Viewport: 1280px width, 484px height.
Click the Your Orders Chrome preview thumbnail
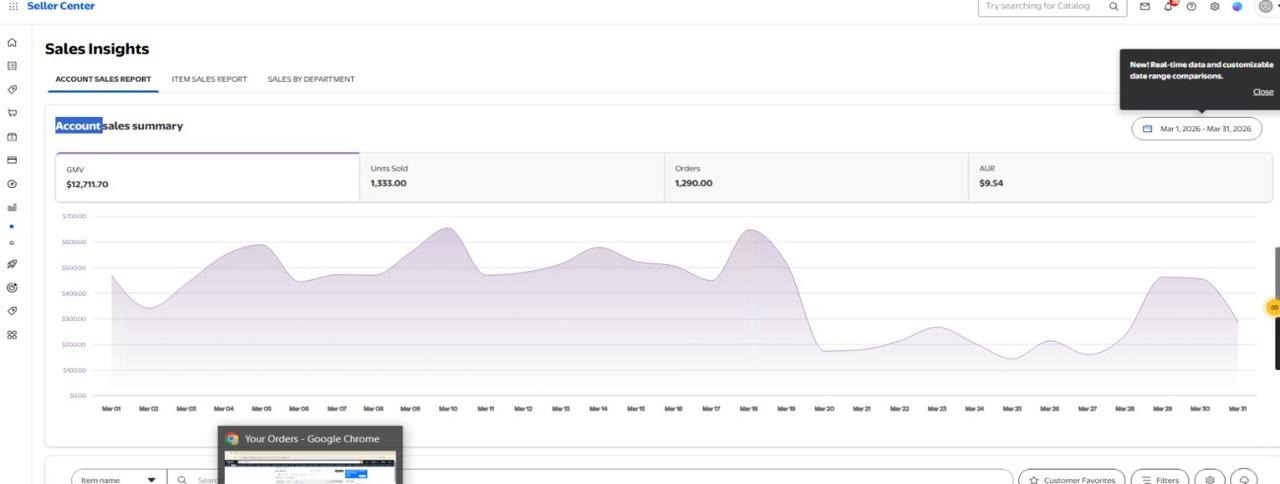(x=311, y=467)
